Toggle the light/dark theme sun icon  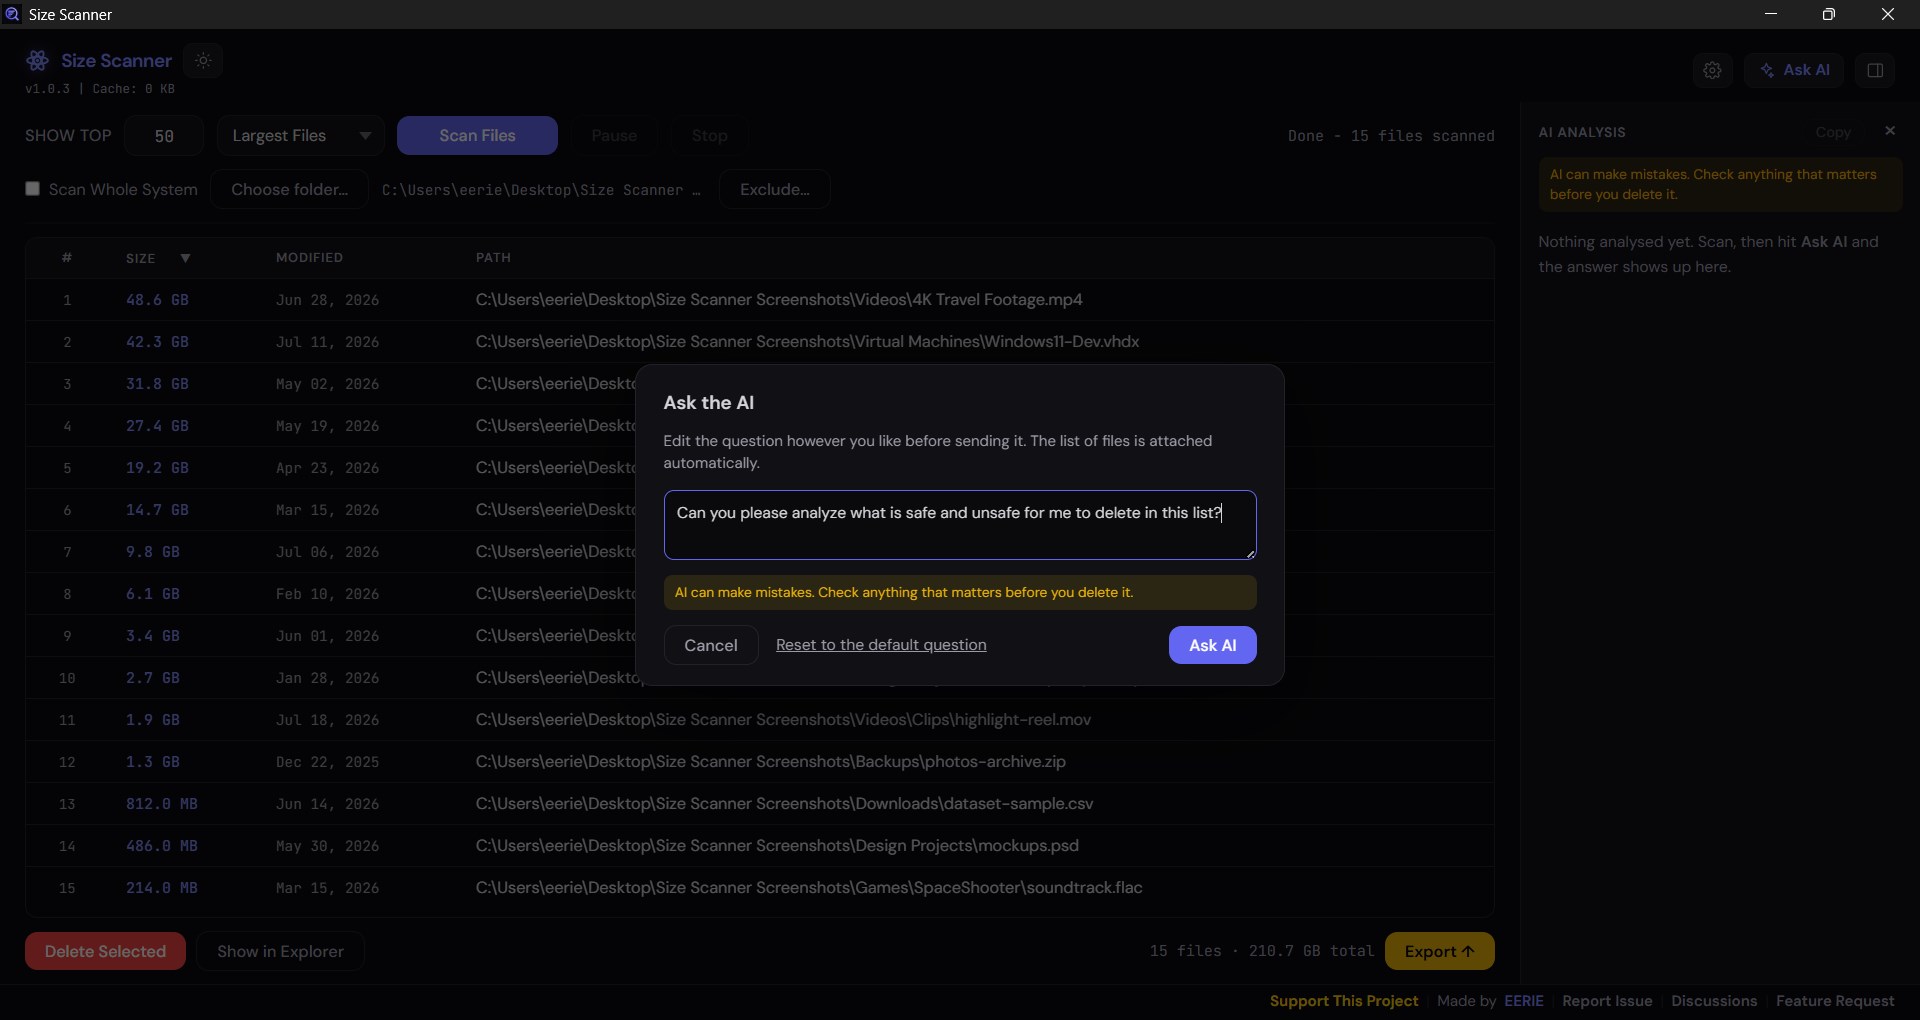click(204, 61)
